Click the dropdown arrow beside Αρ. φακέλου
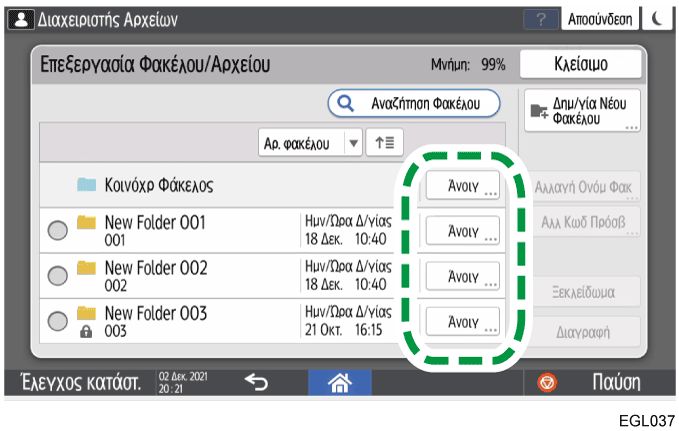The height and width of the screenshot is (431, 679). (352, 143)
